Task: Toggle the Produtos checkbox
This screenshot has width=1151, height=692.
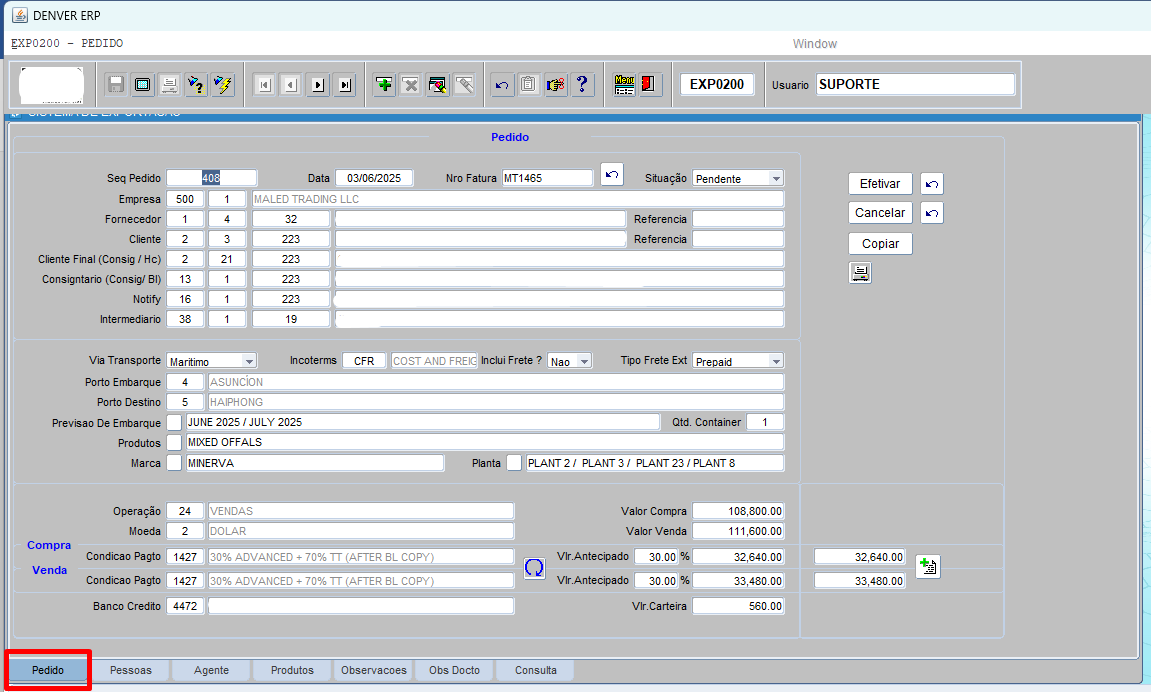Action: coord(175,442)
